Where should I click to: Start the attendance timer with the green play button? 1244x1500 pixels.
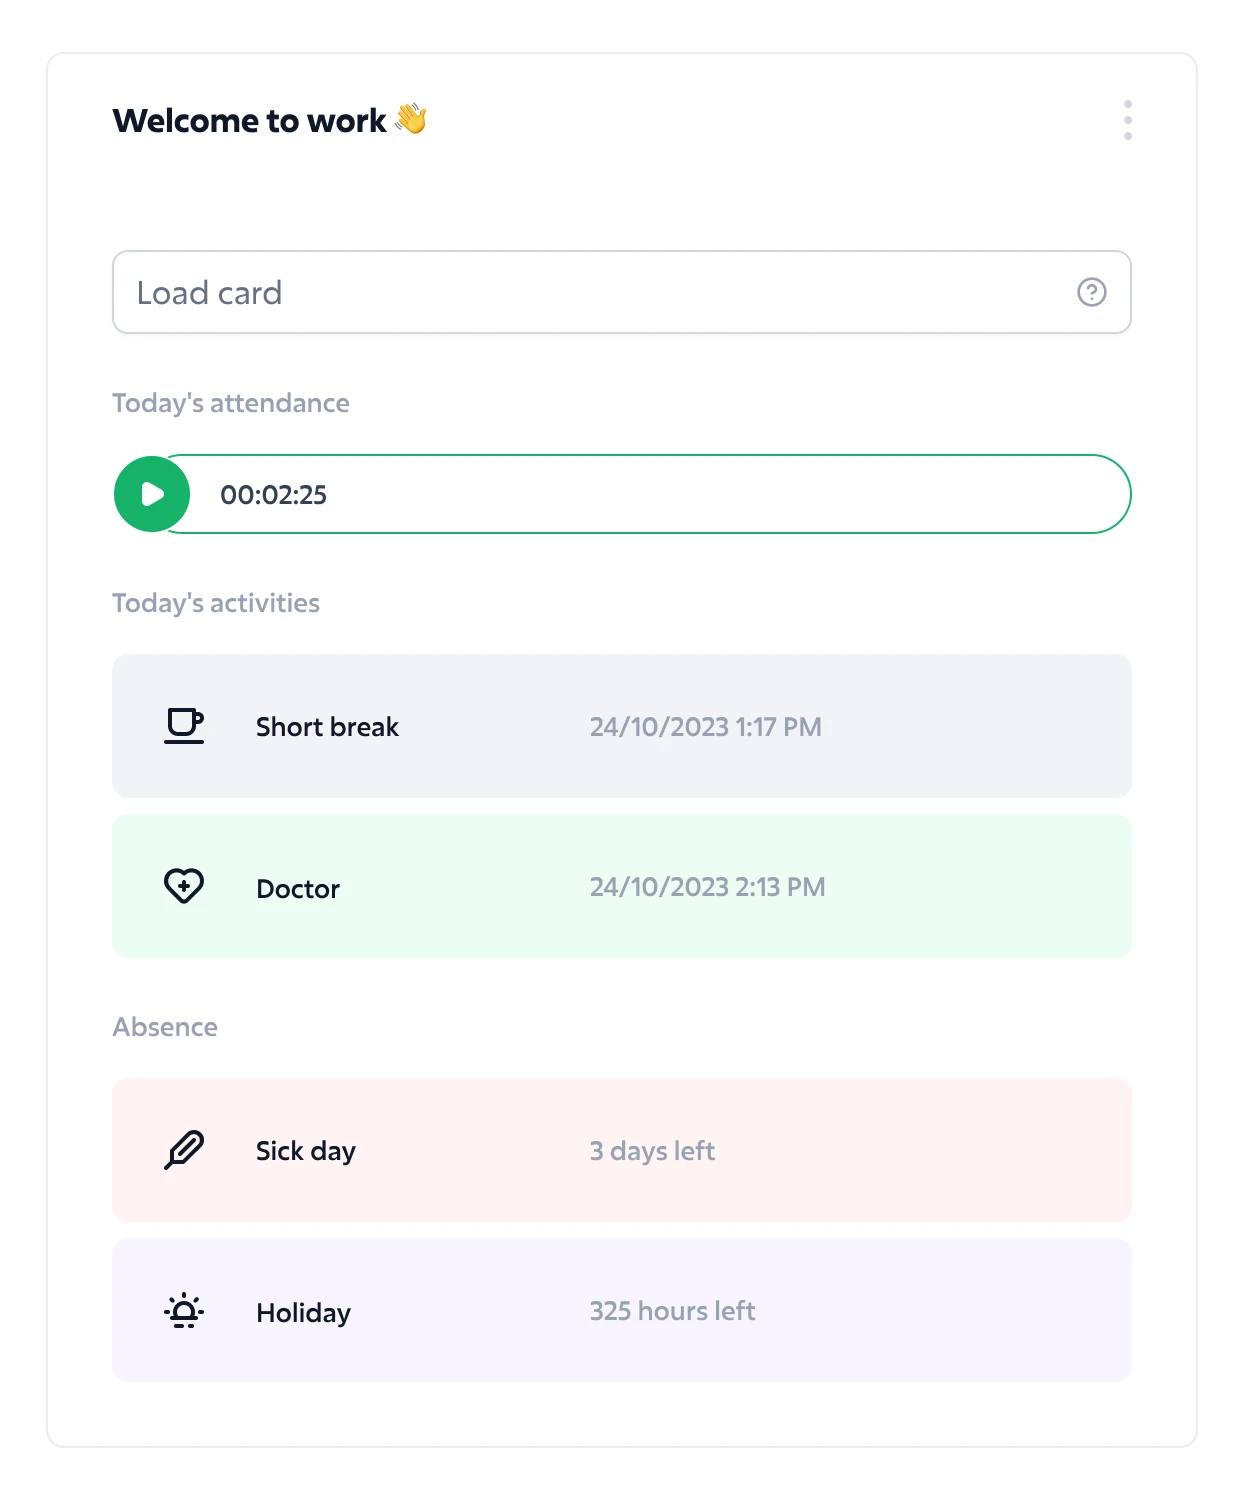tap(152, 494)
